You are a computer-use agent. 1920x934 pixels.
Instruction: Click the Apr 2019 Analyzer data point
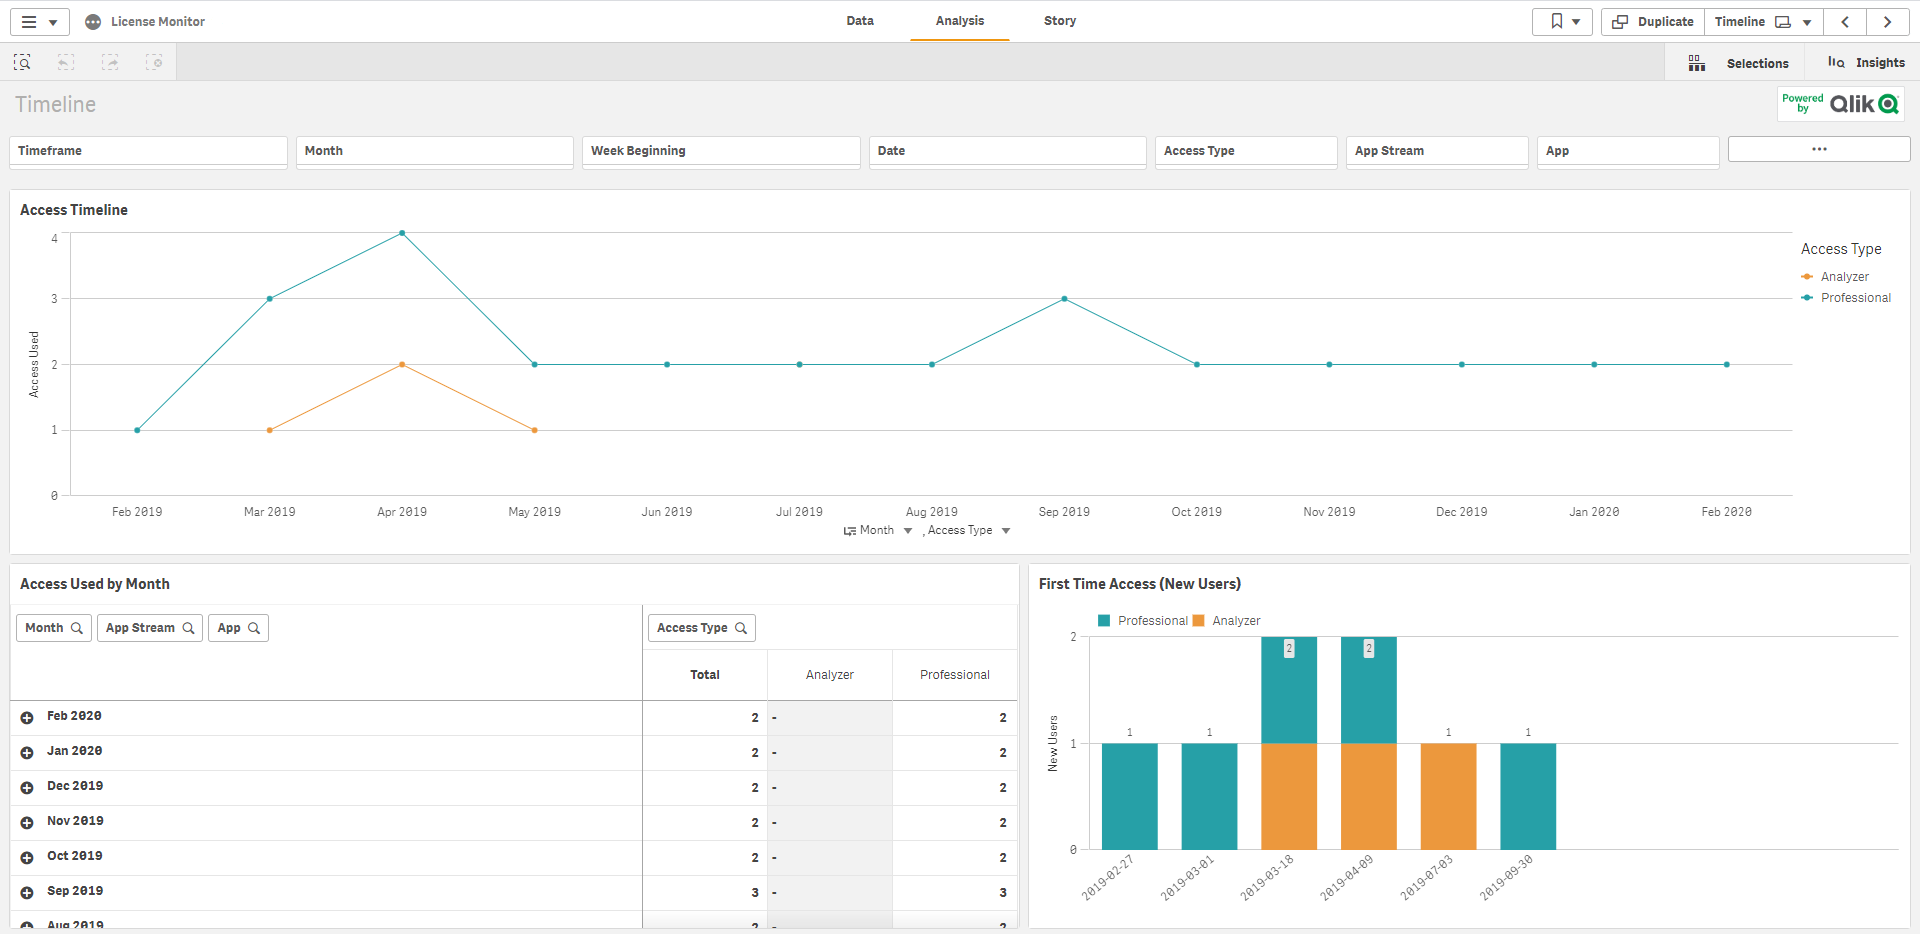point(402,364)
